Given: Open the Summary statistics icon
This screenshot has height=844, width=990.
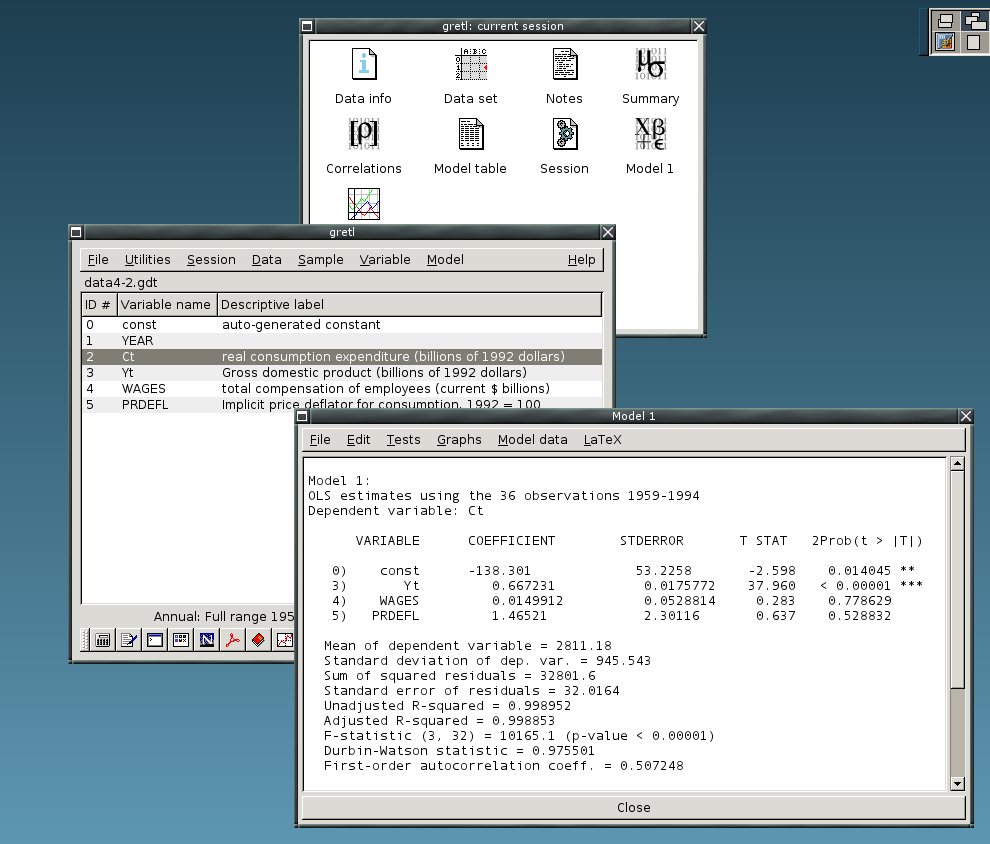Looking at the screenshot, I should point(650,65).
